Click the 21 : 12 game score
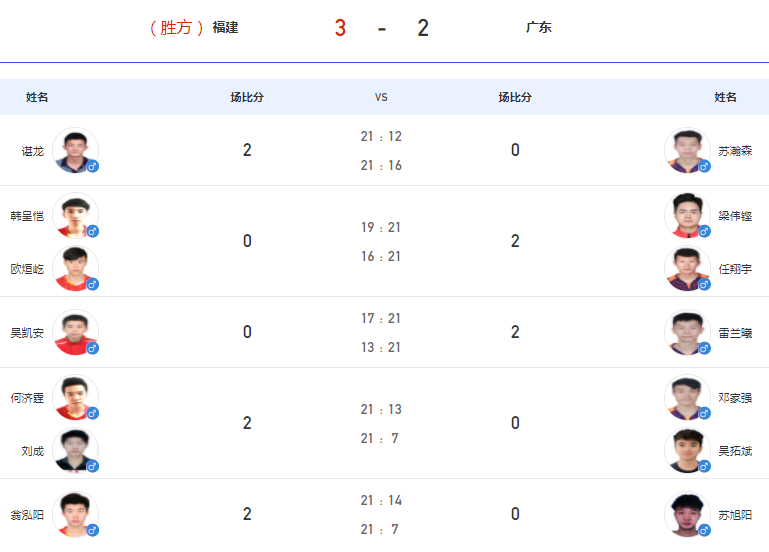The width and height of the screenshot is (769, 552). (x=381, y=136)
